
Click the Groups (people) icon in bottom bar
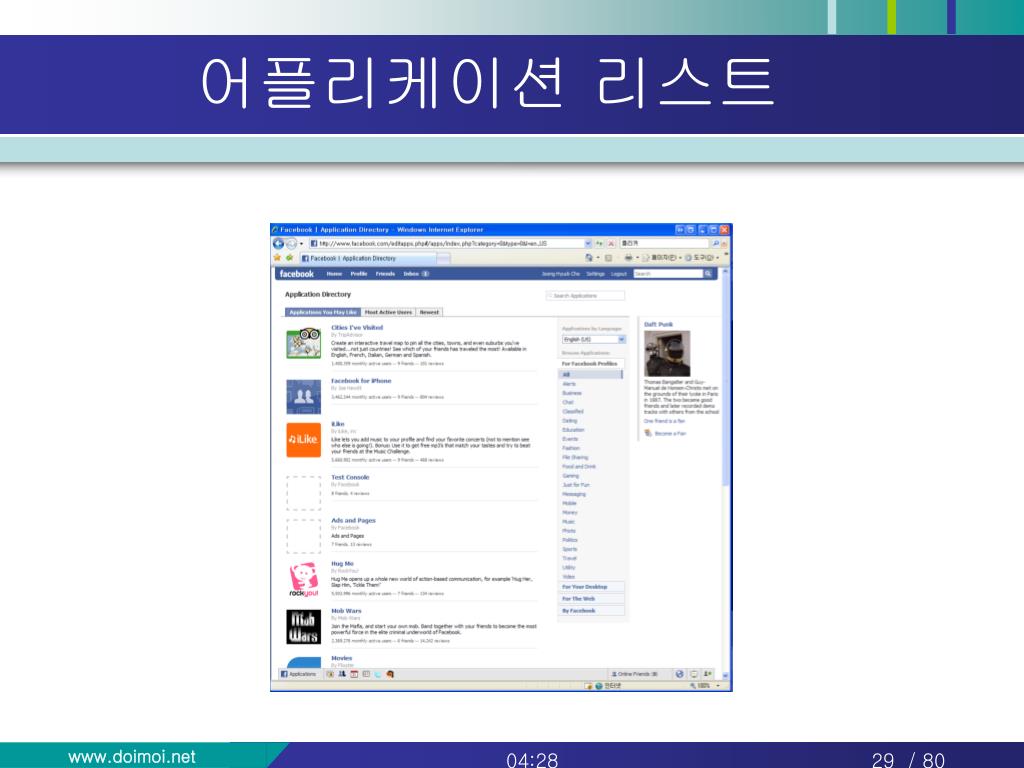(x=342, y=674)
